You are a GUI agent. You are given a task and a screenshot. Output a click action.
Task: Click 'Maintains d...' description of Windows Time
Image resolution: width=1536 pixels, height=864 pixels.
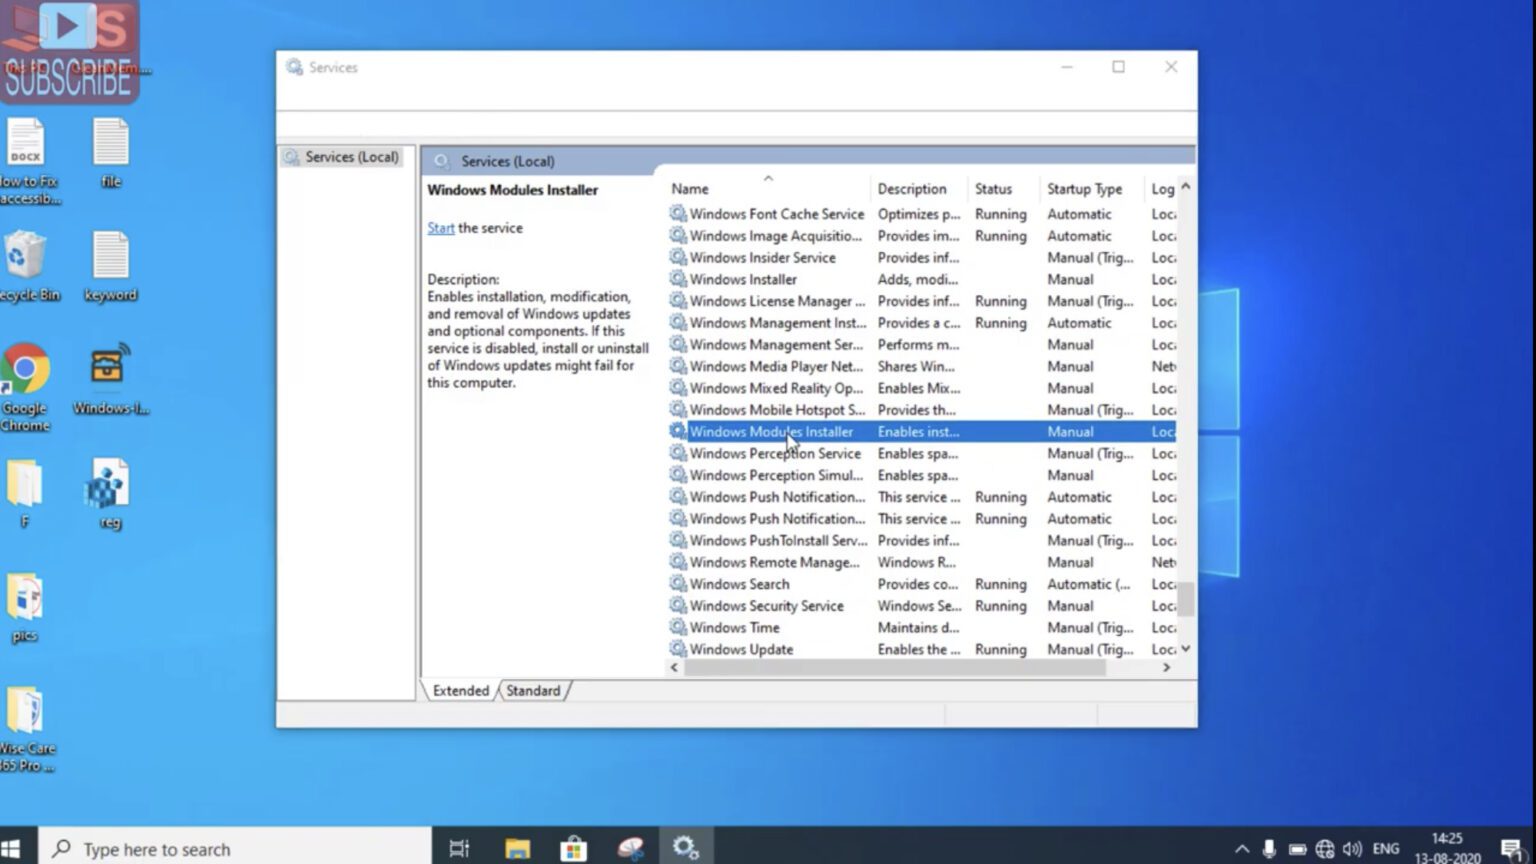pyautogui.click(x=918, y=628)
